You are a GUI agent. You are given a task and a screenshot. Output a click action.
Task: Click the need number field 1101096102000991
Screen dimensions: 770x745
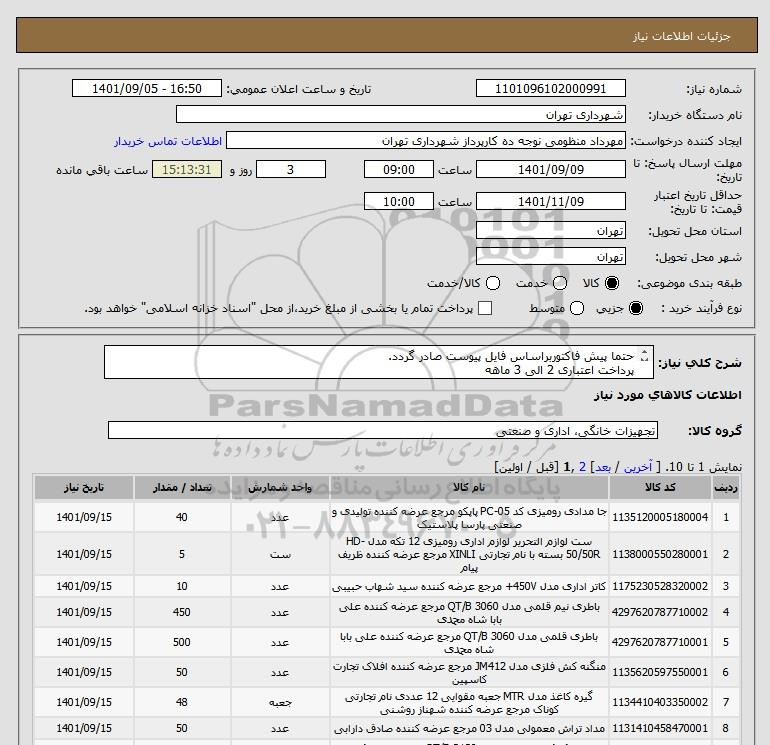550,88
